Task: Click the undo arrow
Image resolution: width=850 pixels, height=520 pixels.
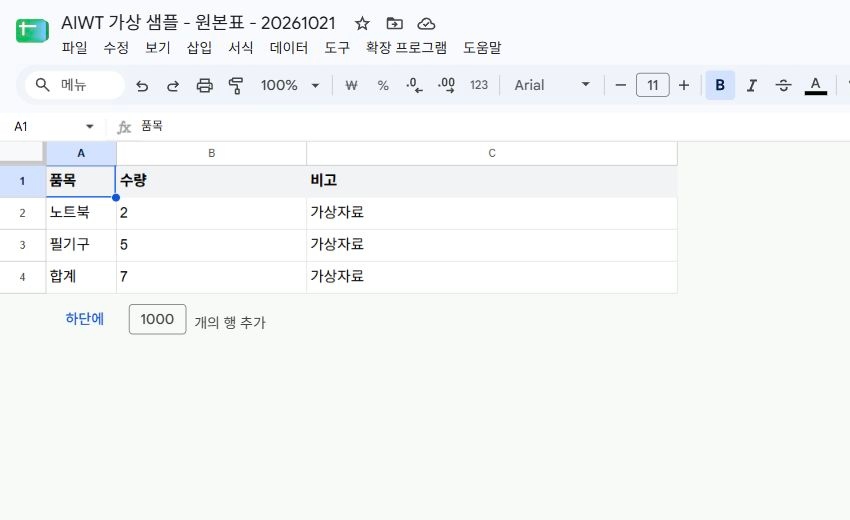Action: (x=142, y=85)
